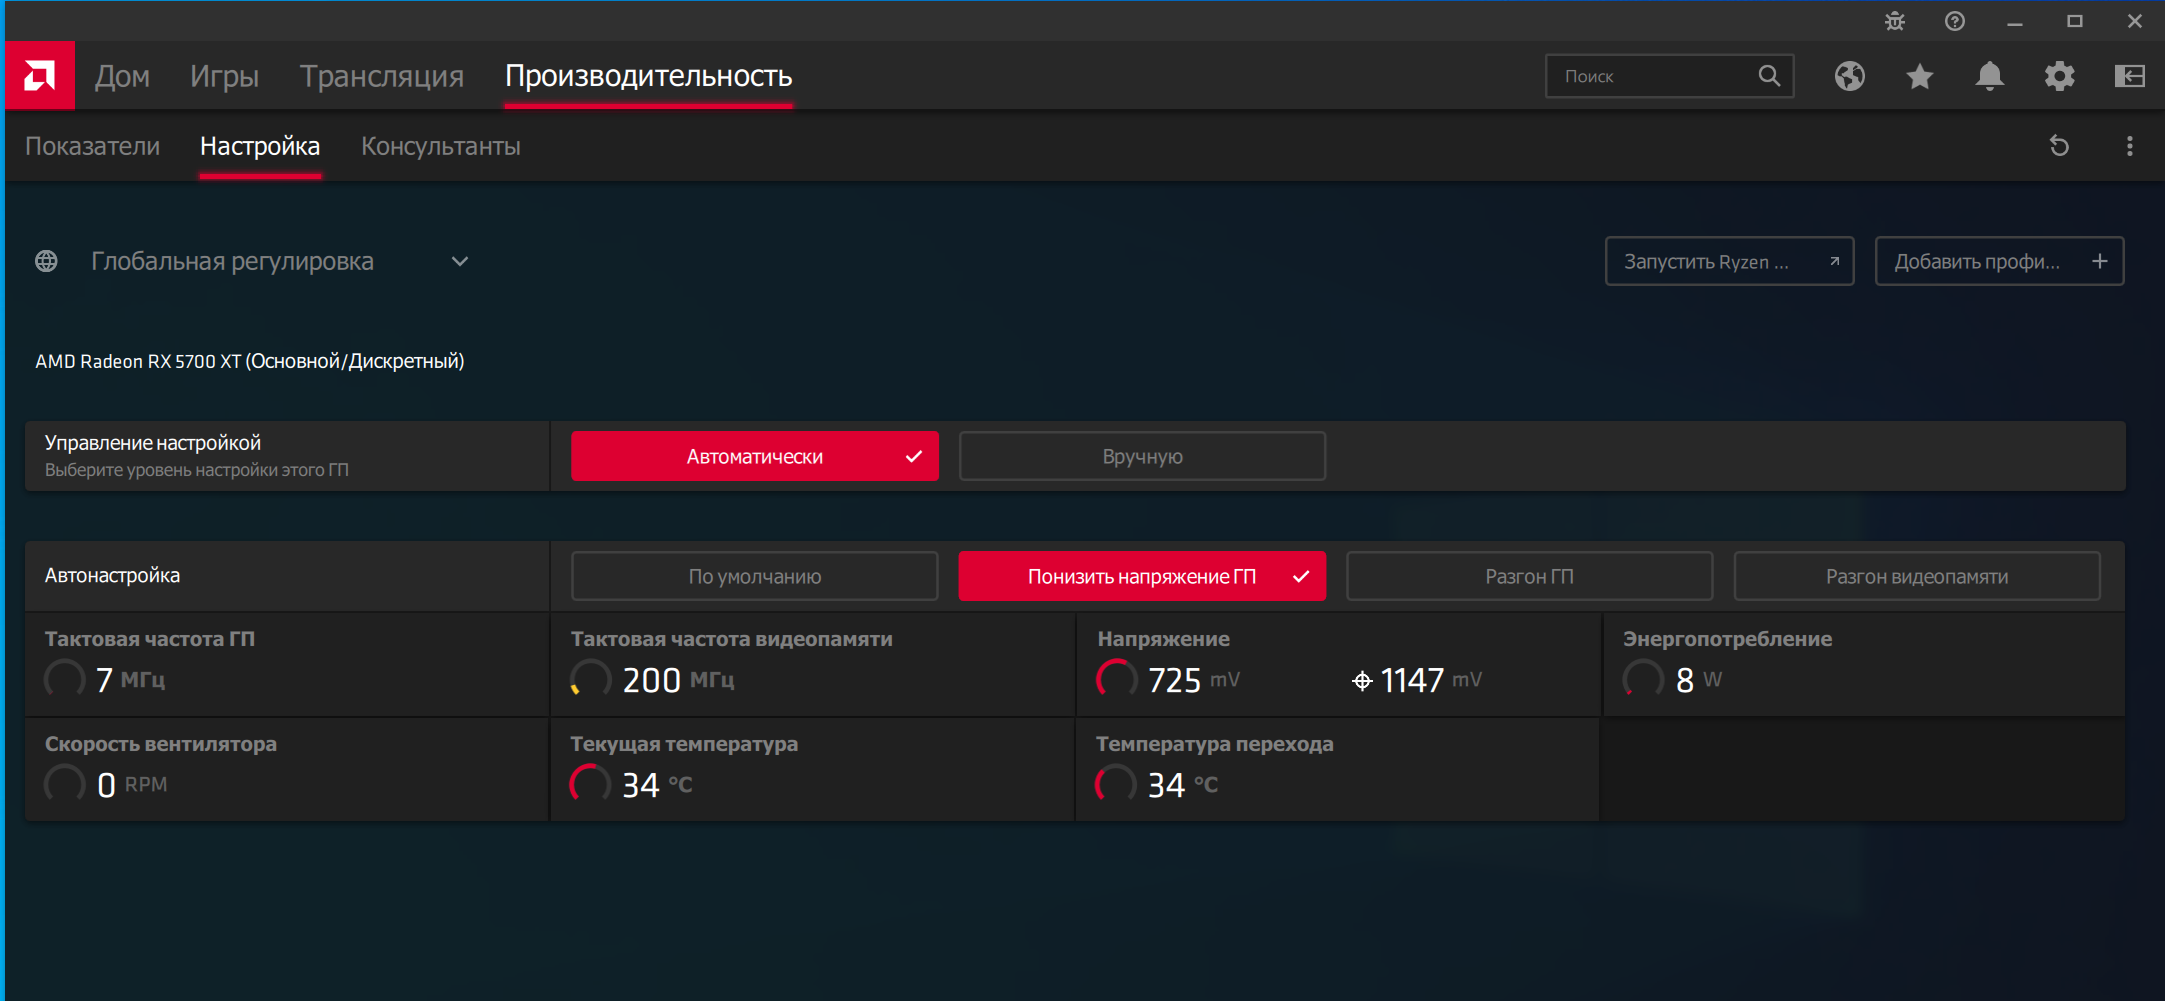Close the Radeon Software window
The image size is (2165, 1001).
(x=2135, y=21)
